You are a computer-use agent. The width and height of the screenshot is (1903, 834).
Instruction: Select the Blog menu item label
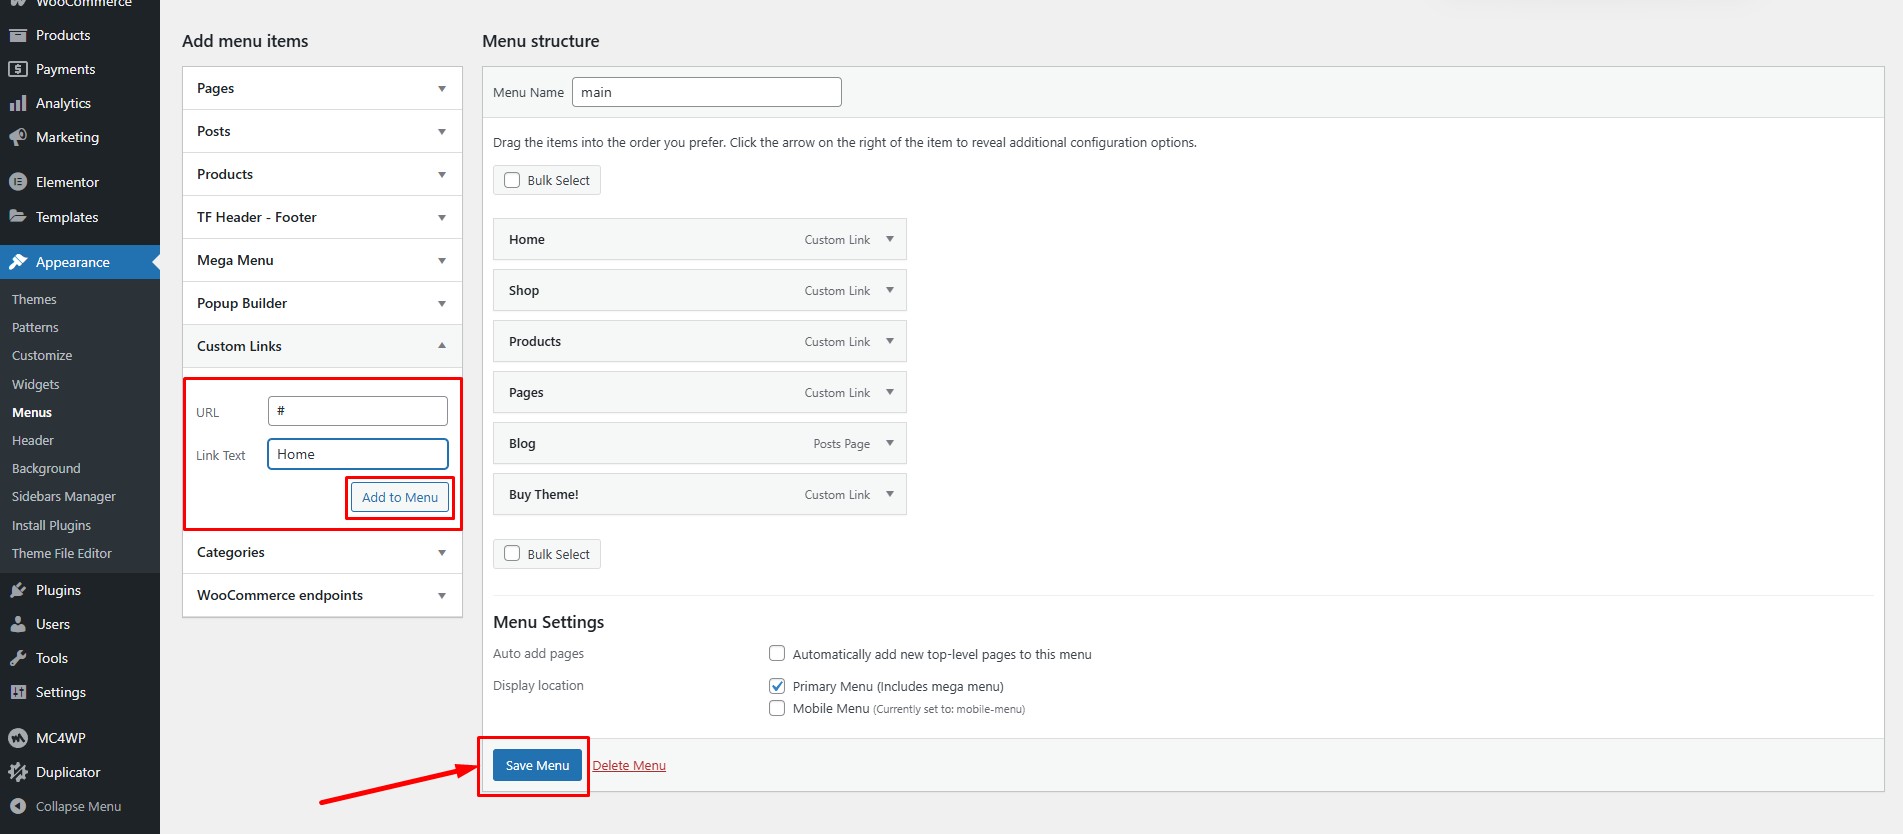coord(522,444)
